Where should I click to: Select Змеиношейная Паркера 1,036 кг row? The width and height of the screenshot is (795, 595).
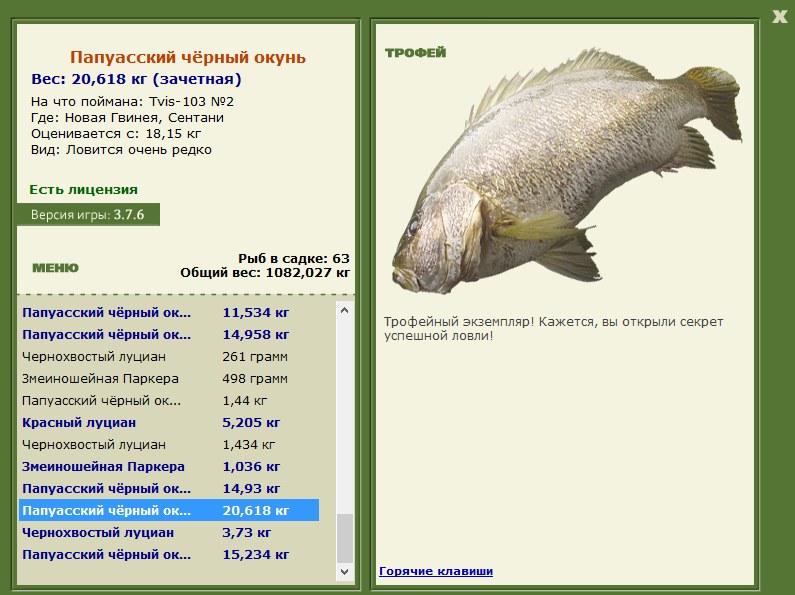coord(169,466)
